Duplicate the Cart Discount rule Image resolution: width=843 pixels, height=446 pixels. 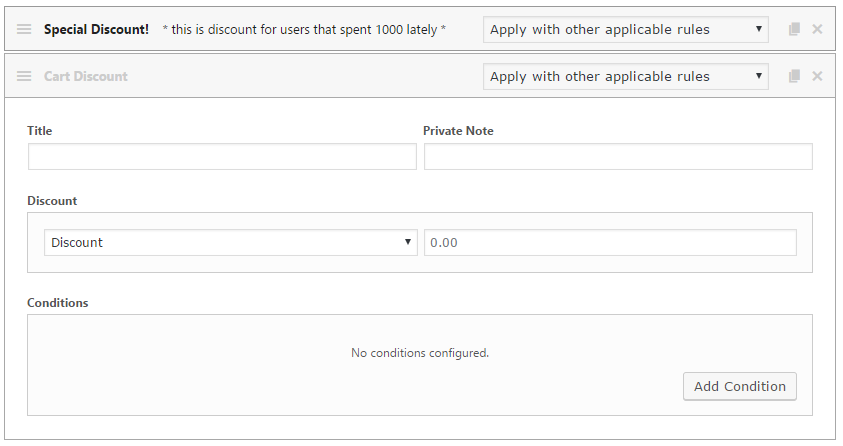pos(794,76)
